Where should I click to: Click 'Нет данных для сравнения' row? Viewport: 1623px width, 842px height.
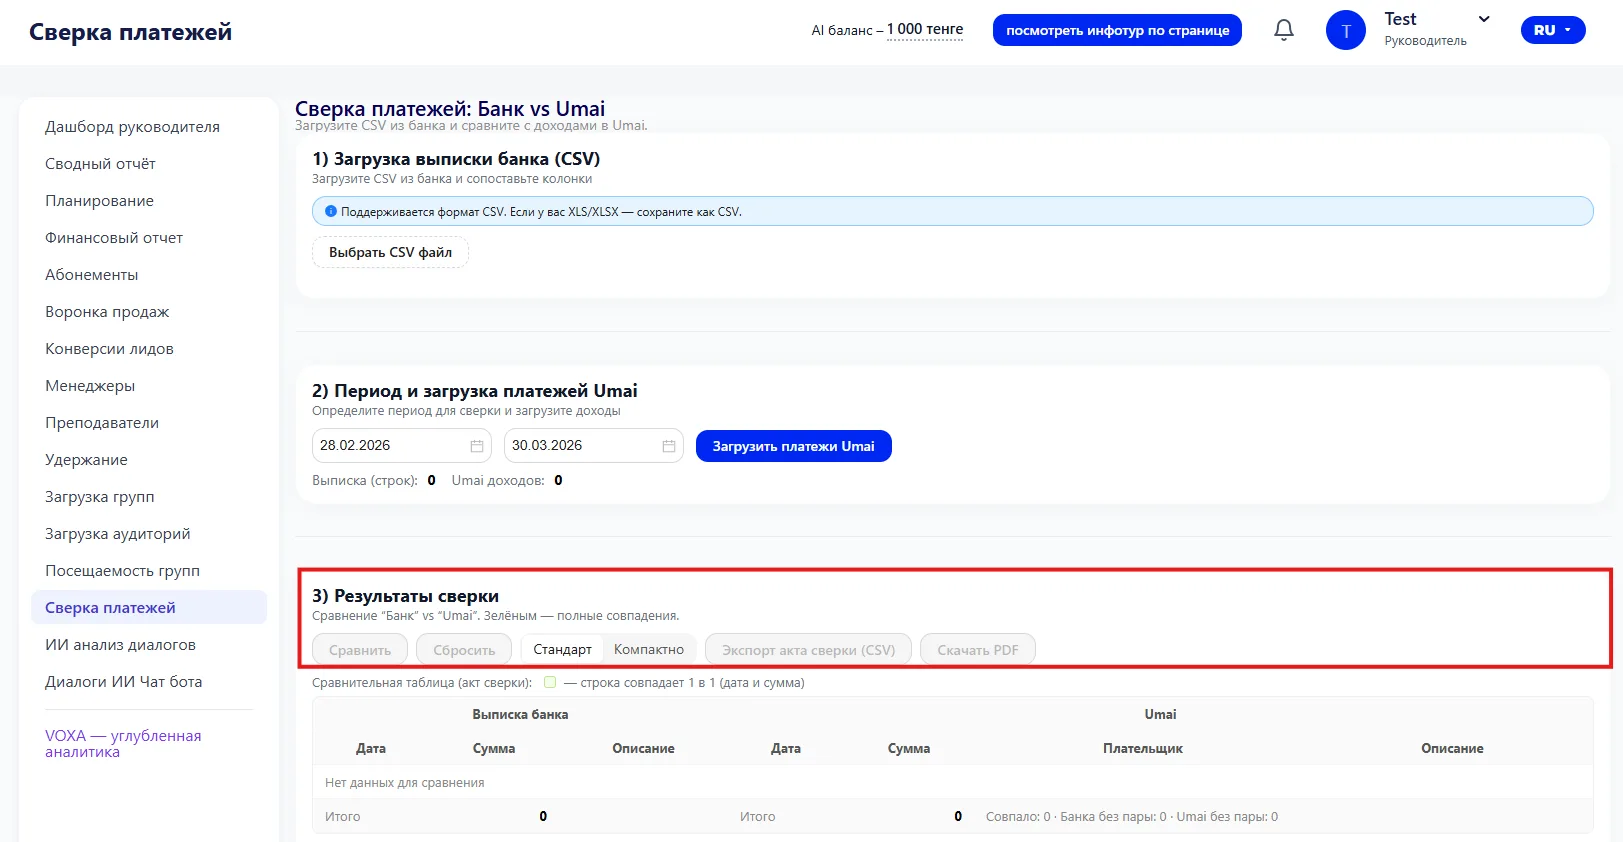[953, 783]
